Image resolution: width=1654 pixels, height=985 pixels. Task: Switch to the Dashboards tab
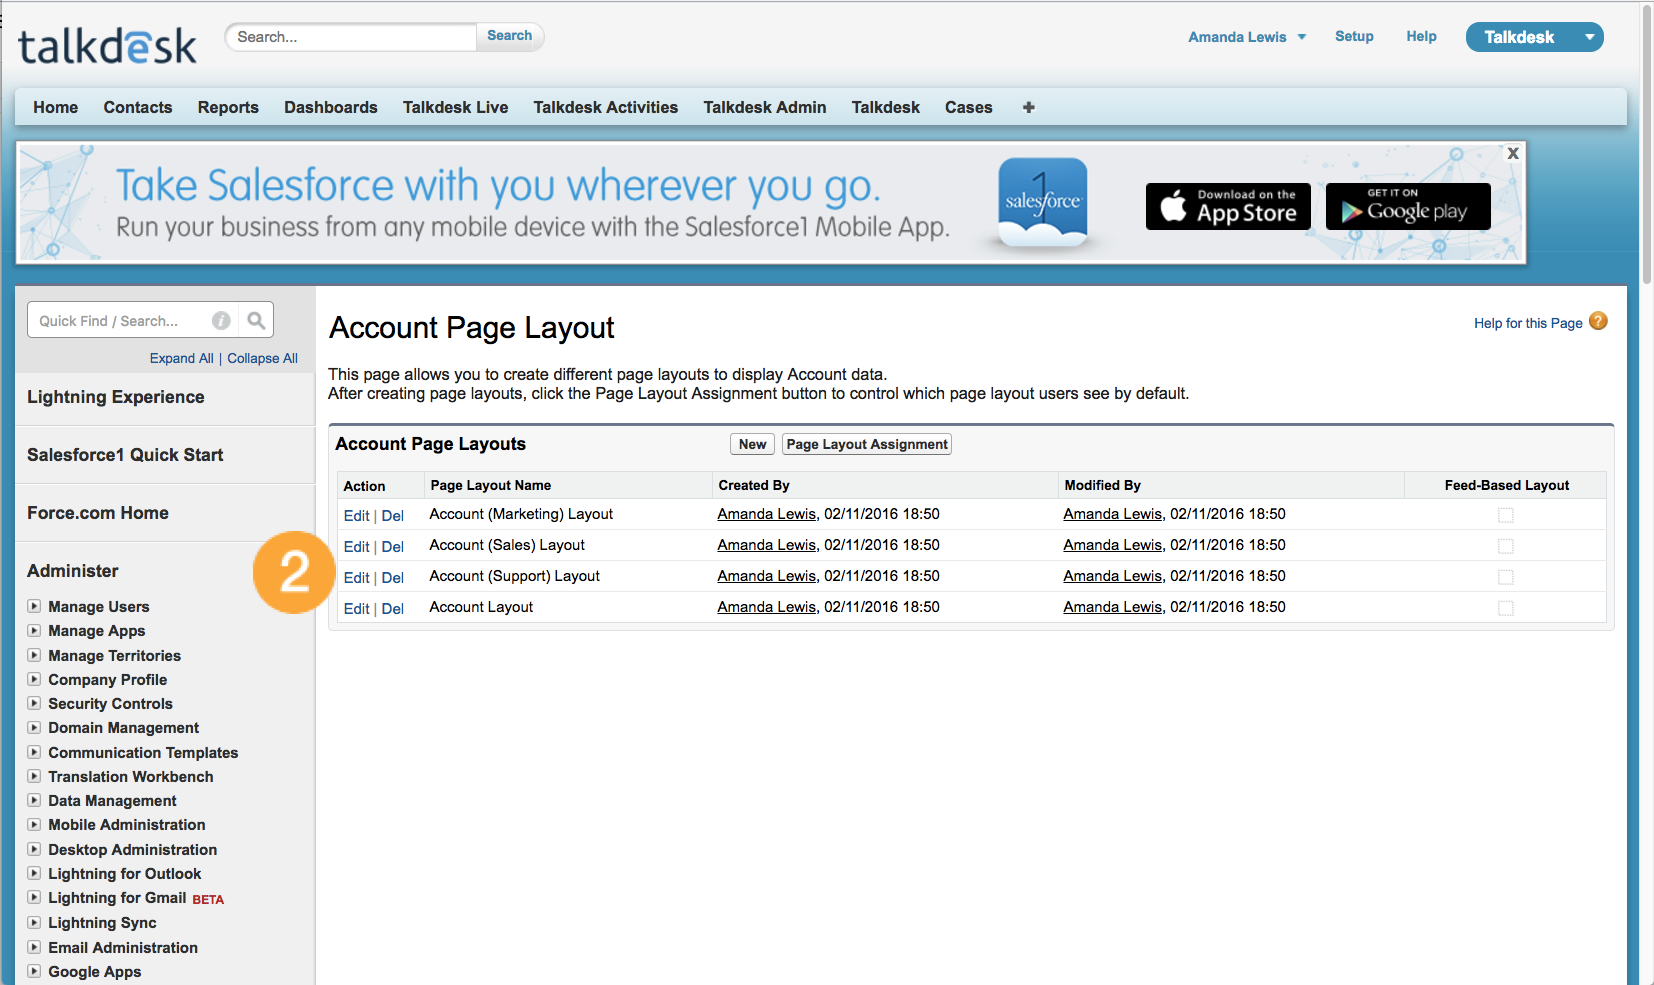pyautogui.click(x=331, y=107)
